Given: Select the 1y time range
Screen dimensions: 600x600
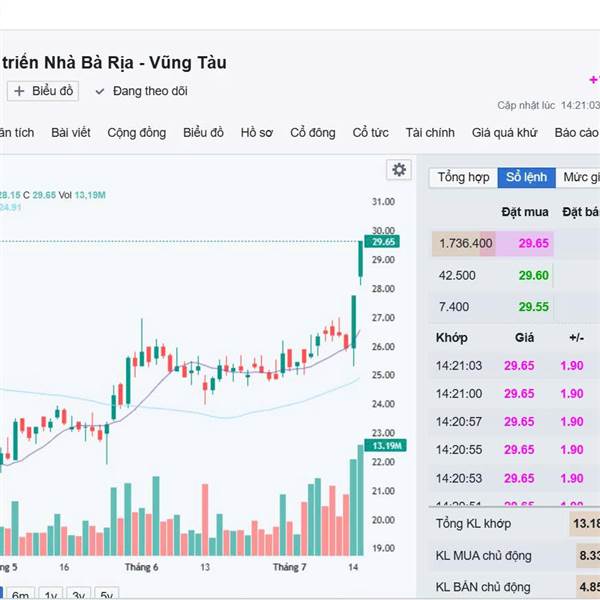Looking at the screenshot, I should pos(51,595).
